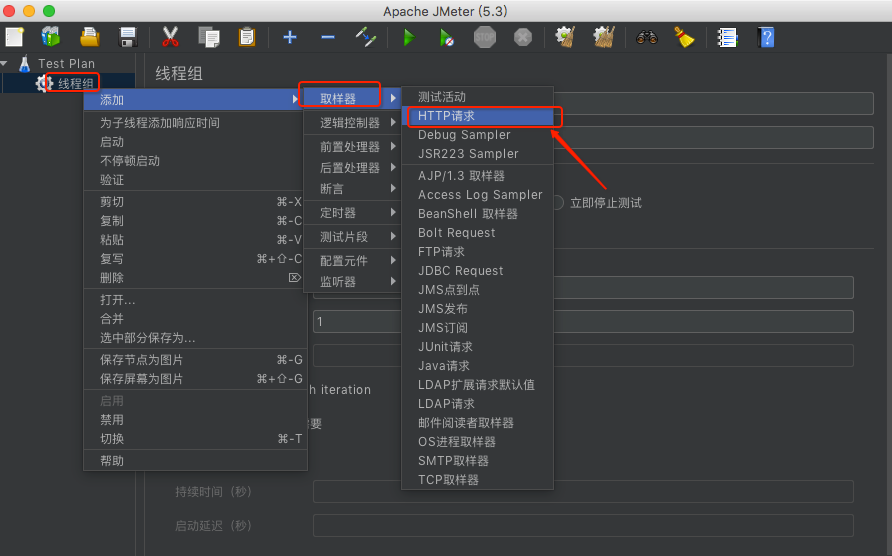Click the New test plan icon

point(15,37)
